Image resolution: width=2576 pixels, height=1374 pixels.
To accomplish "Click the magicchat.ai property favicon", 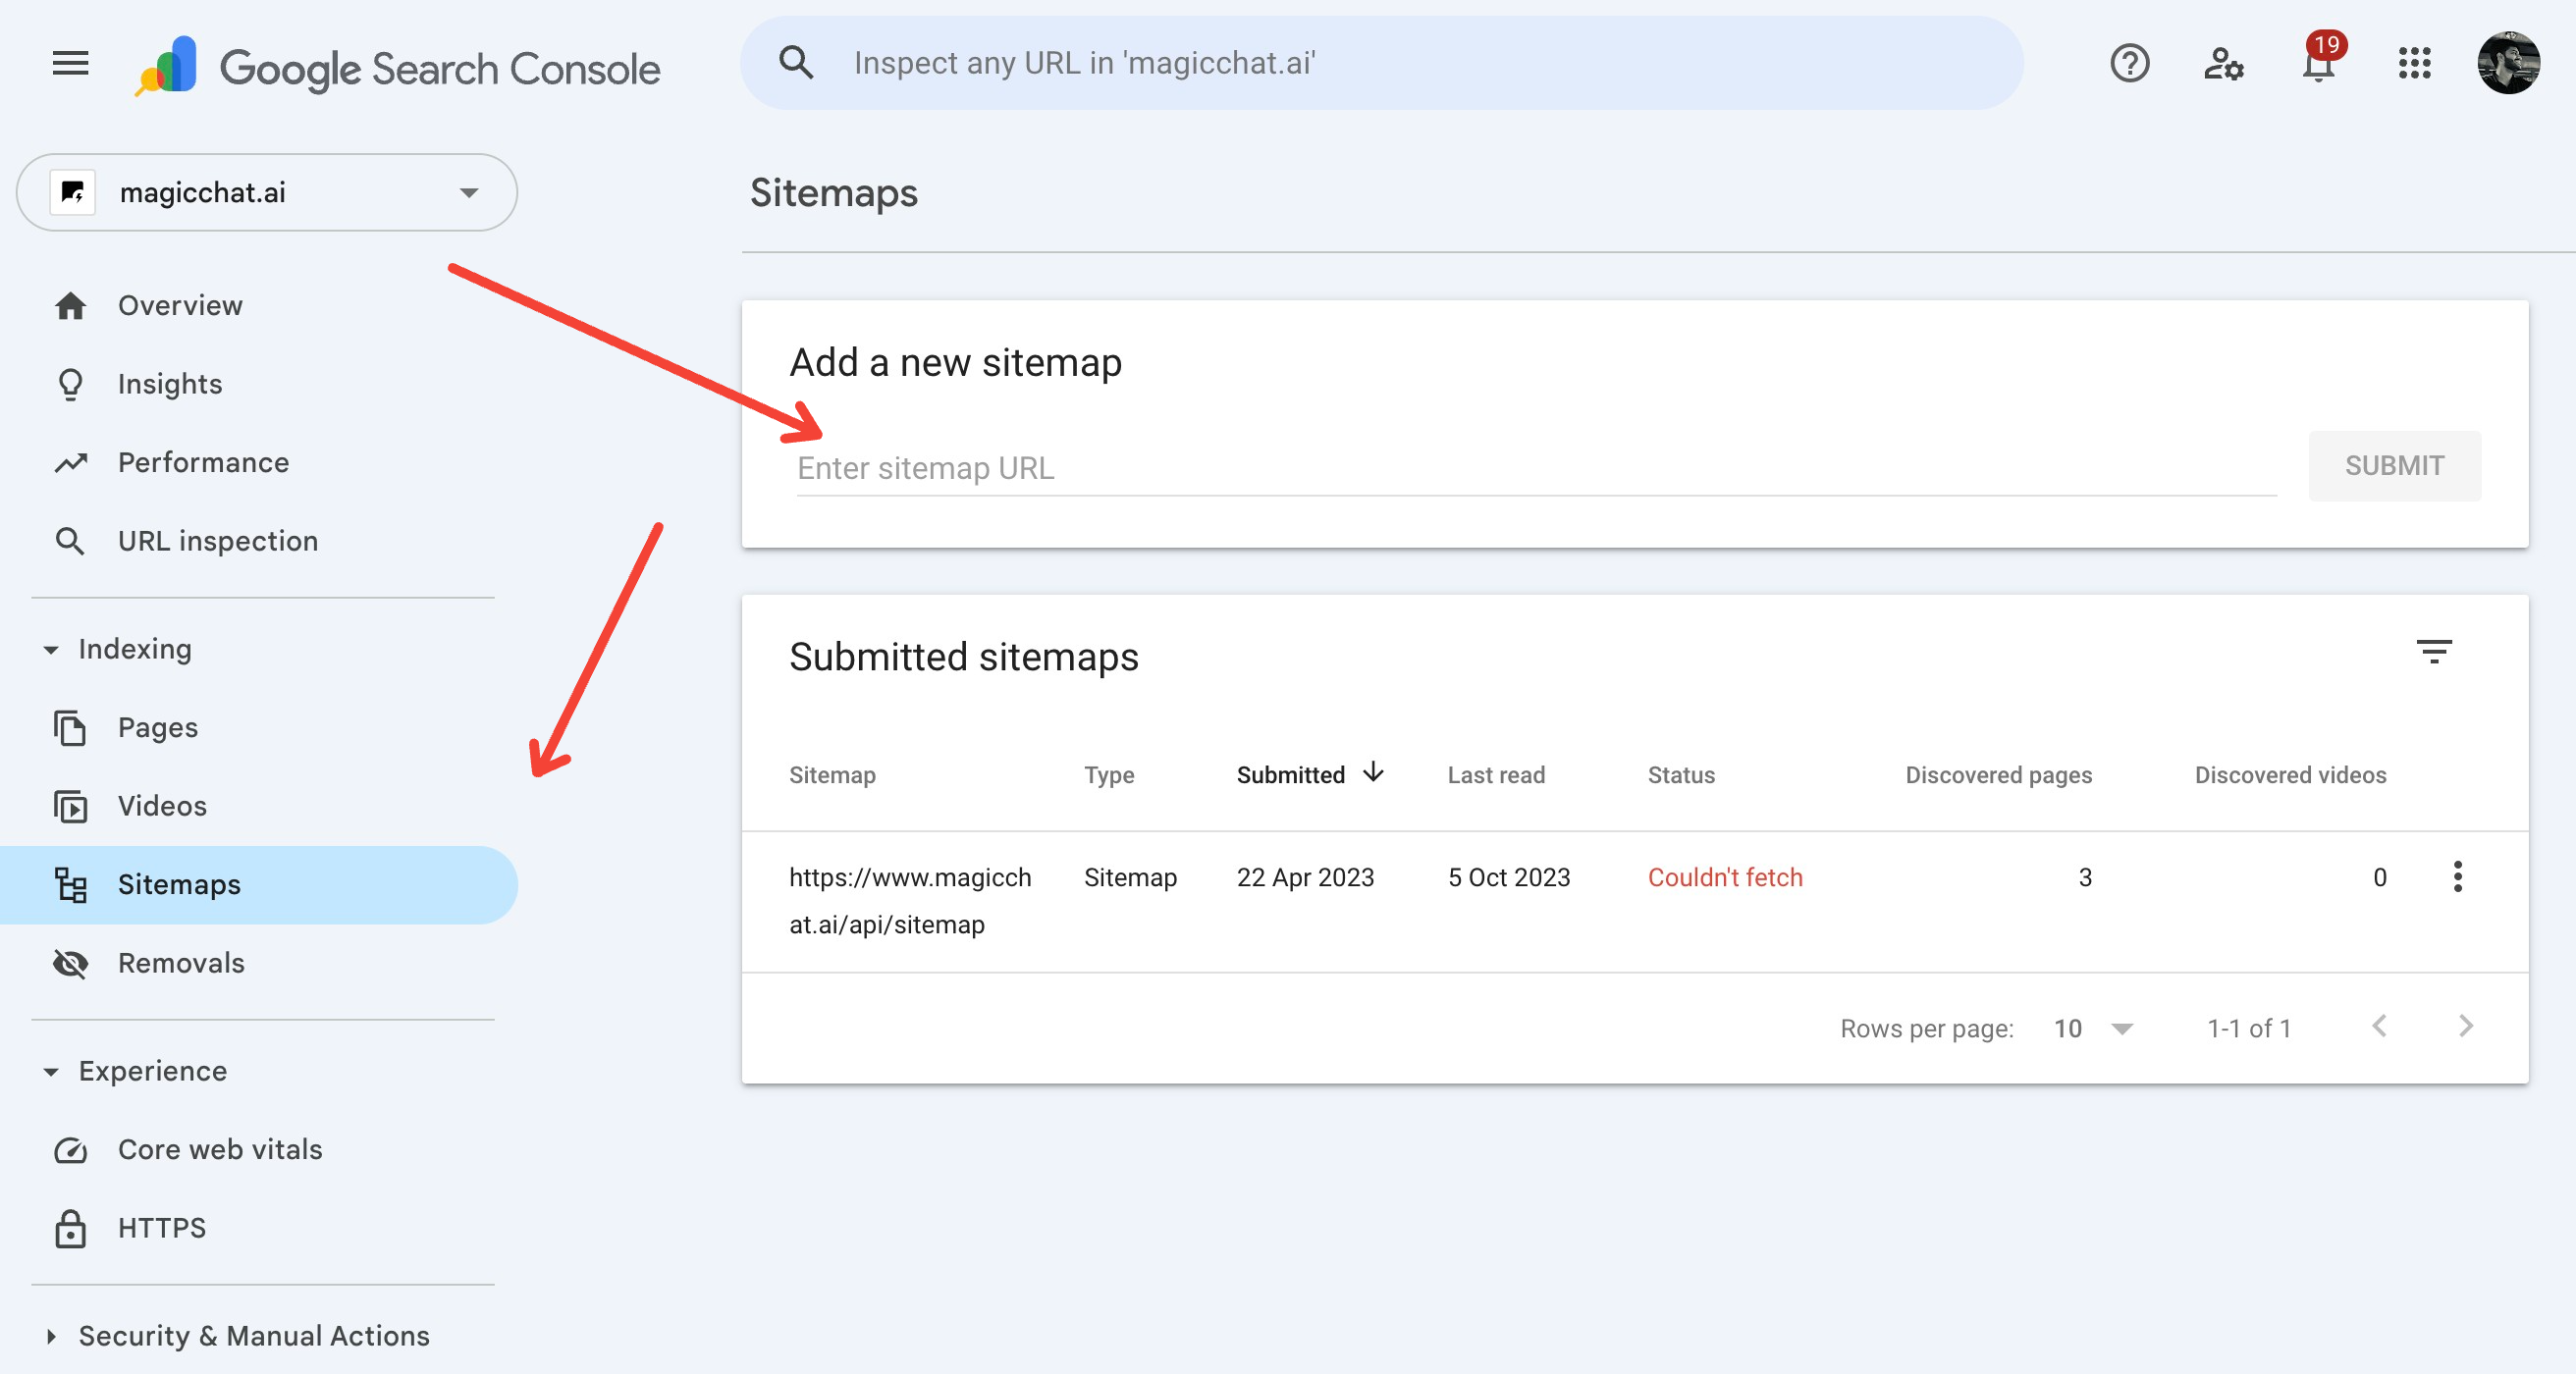I will point(73,192).
